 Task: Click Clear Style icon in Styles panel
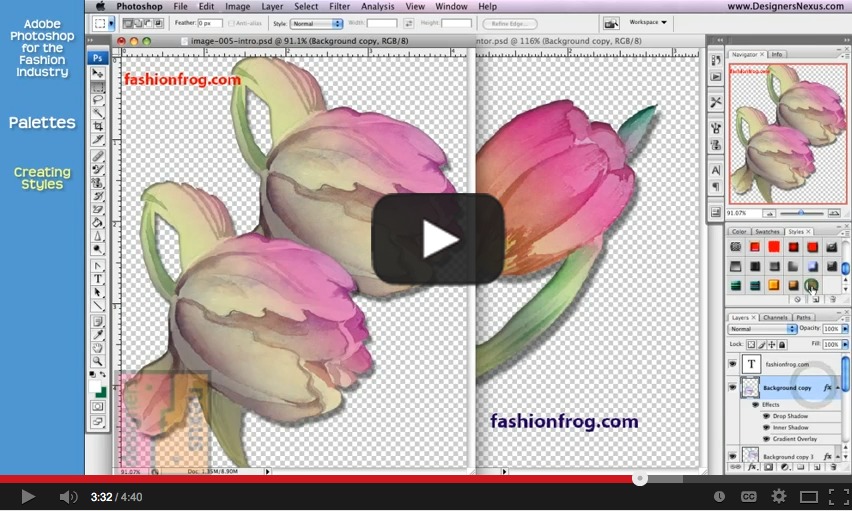[x=798, y=300]
